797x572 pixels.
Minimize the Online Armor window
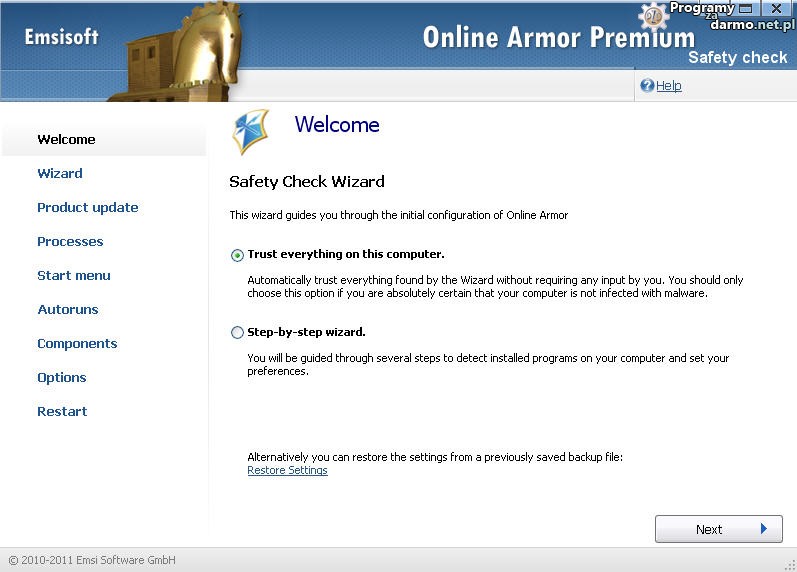[745, 9]
